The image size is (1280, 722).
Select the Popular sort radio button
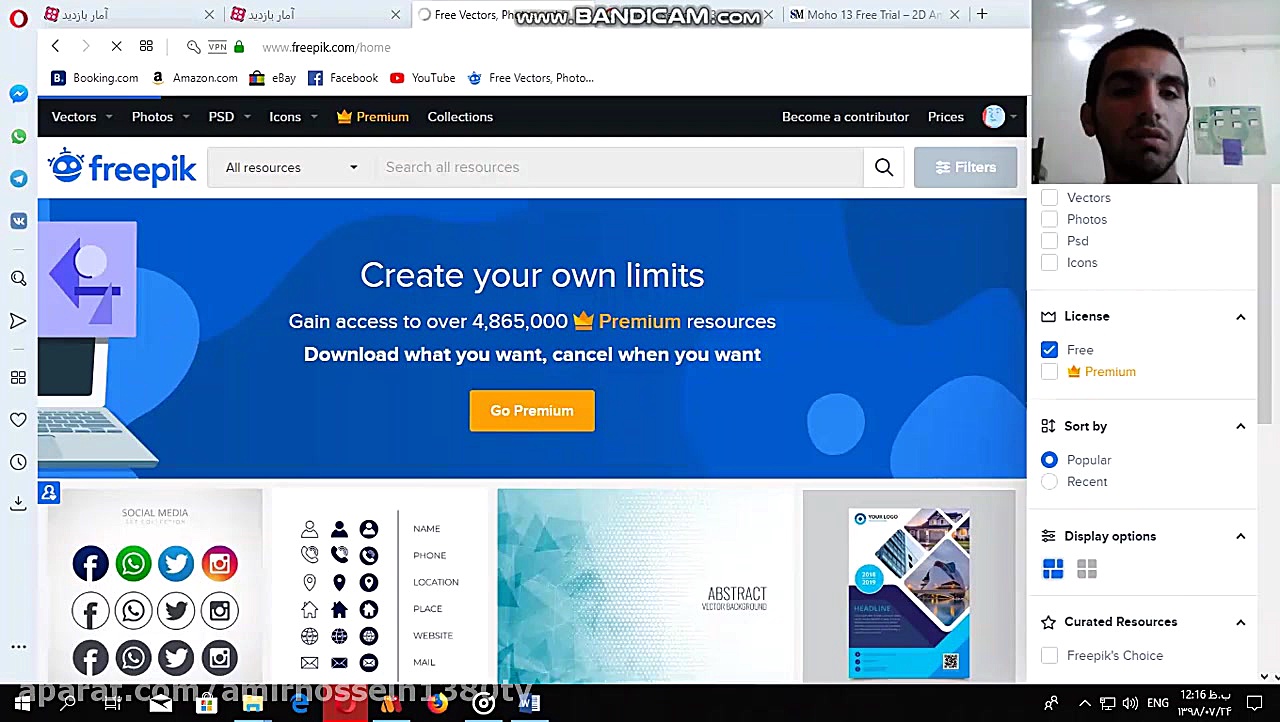coord(1049,460)
